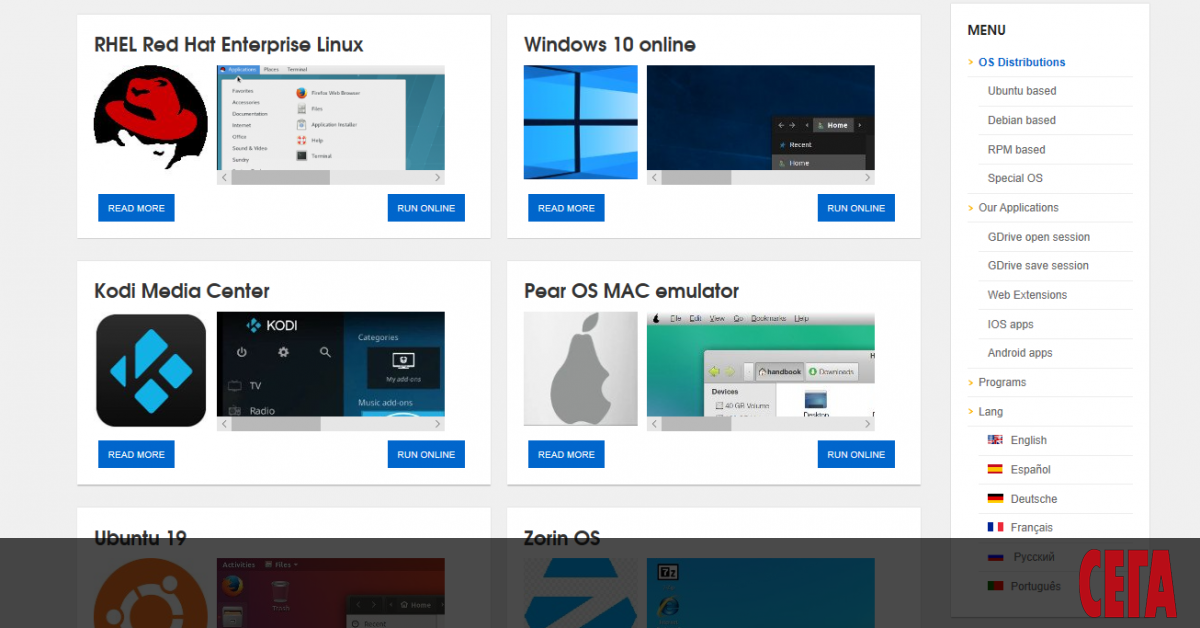The image size is (1200, 628).
Task: Click the Kodi logo icon
Action: (x=151, y=370)
